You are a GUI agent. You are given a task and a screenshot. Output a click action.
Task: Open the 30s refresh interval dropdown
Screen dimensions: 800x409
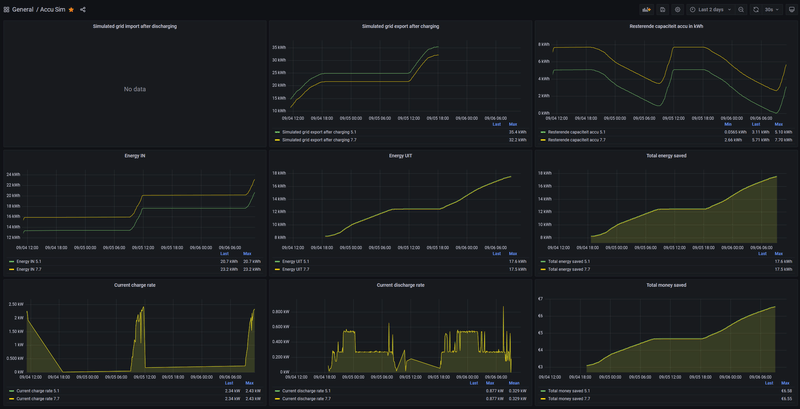pos(771,9)
